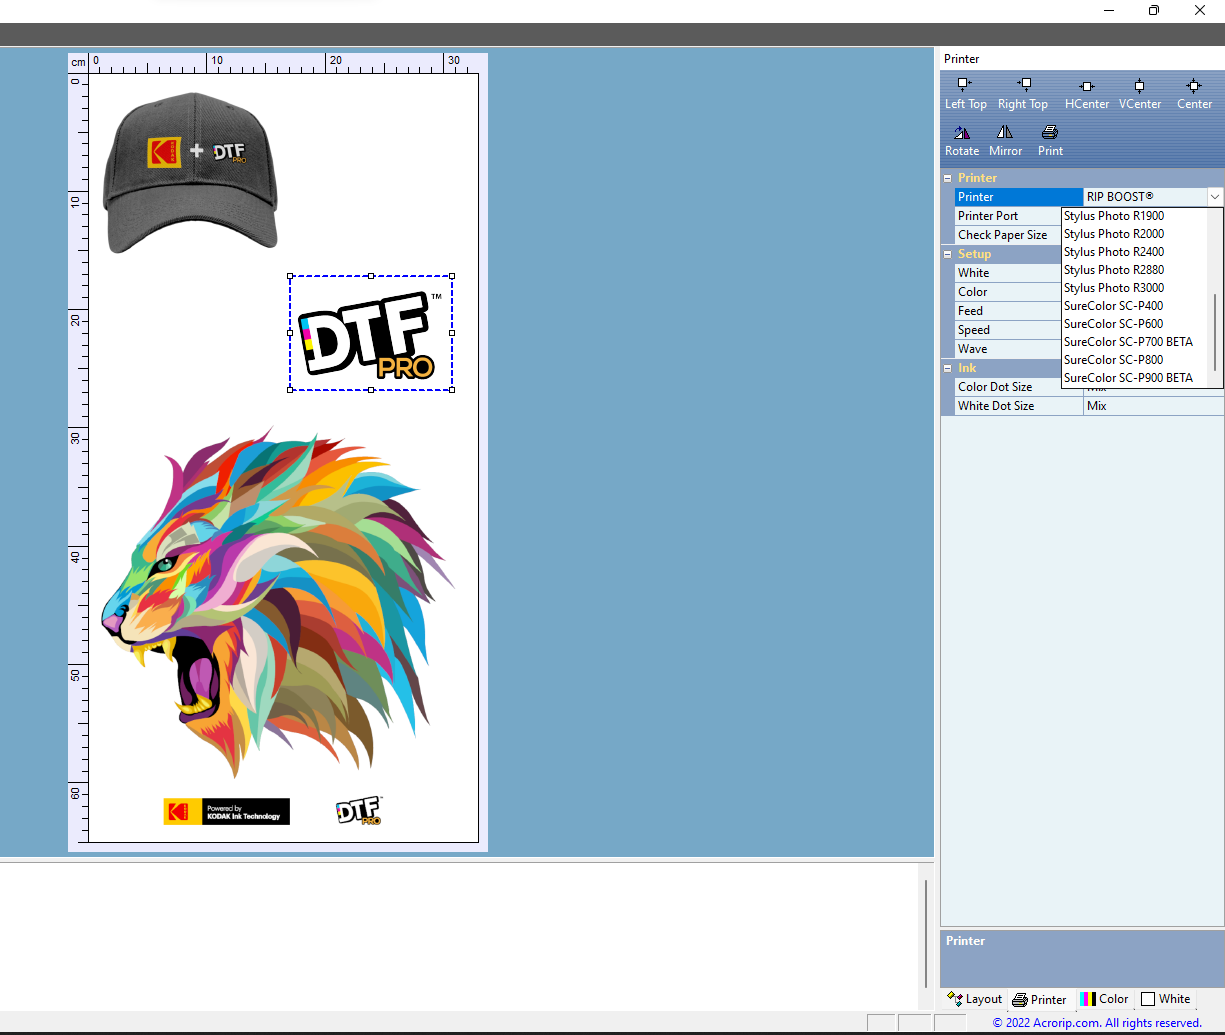The width and height of the screenshot is (1225, 1035).
Task: Rotate the selected image
Action: [x=961, y=133]
